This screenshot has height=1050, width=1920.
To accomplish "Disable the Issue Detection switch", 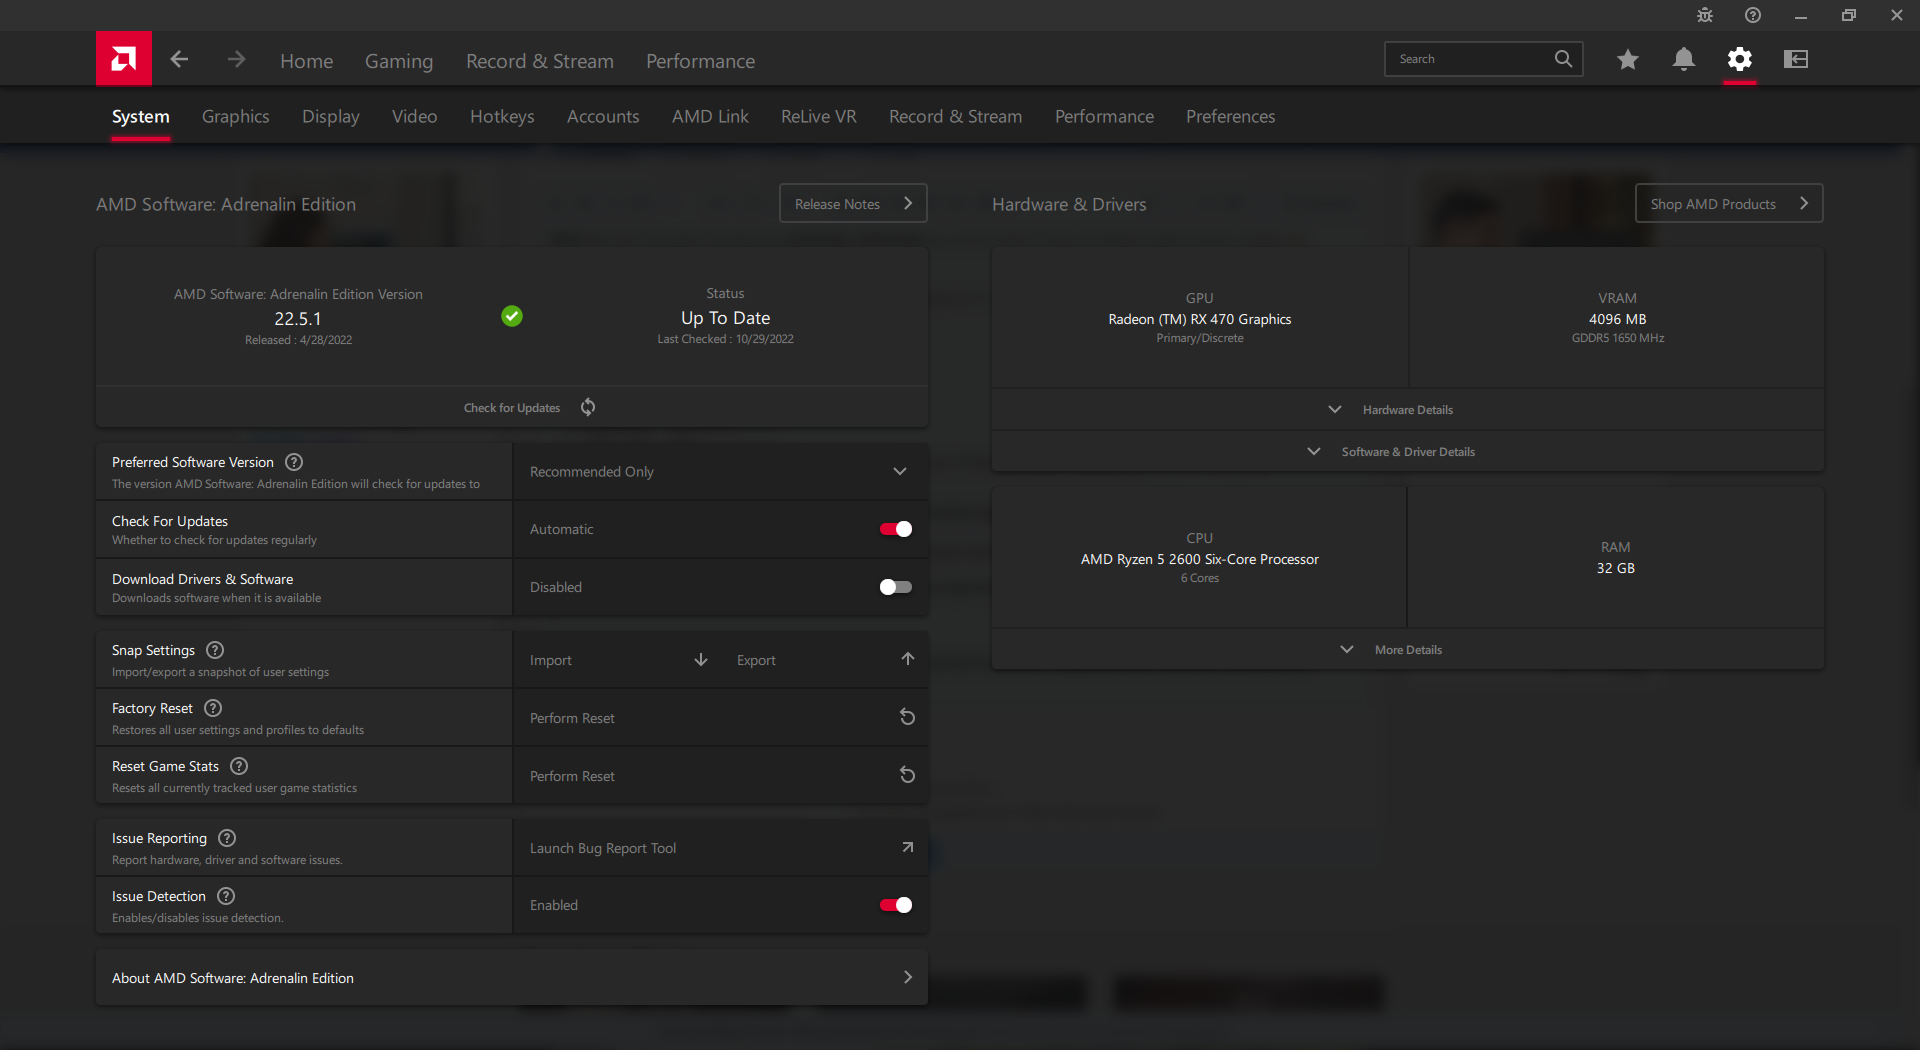I will tap(896, 905).
